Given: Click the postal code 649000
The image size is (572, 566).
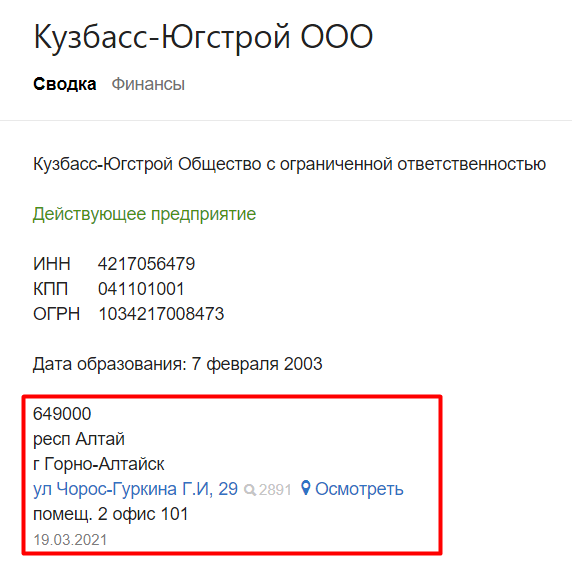Looking at the screenshot, I should coord(62,414).
